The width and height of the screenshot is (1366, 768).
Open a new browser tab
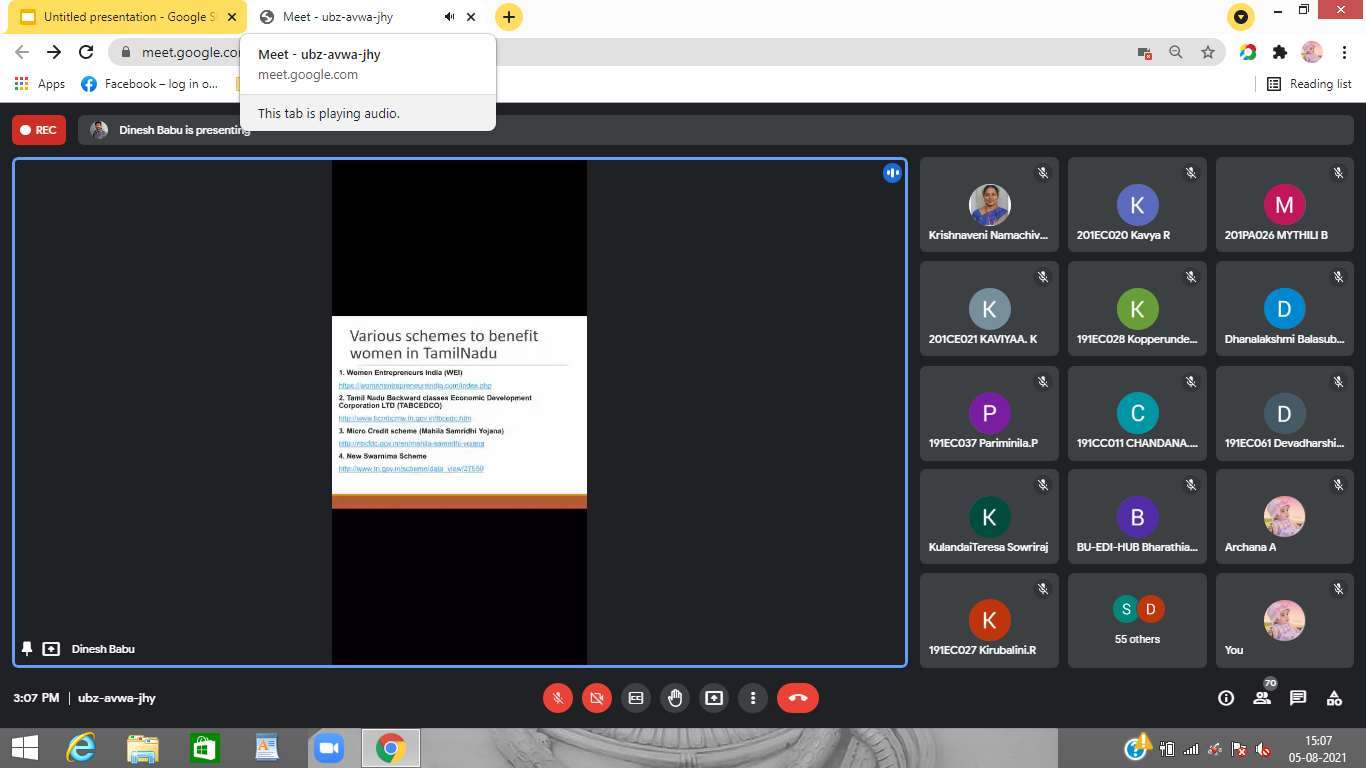point(509,17)
